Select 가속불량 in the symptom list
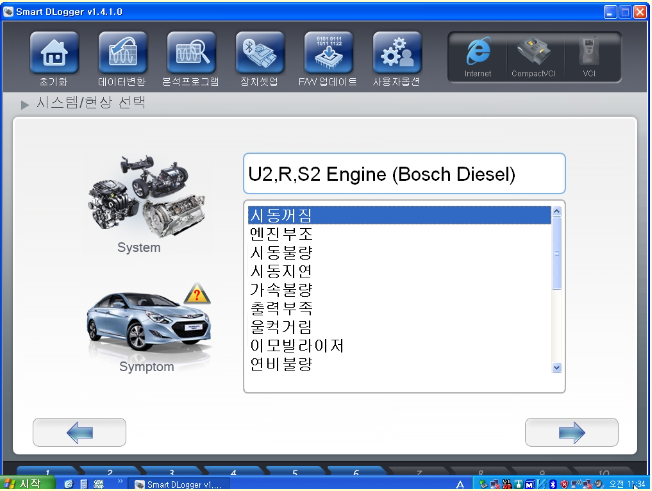The image size is (652, 491). [399, 290]
